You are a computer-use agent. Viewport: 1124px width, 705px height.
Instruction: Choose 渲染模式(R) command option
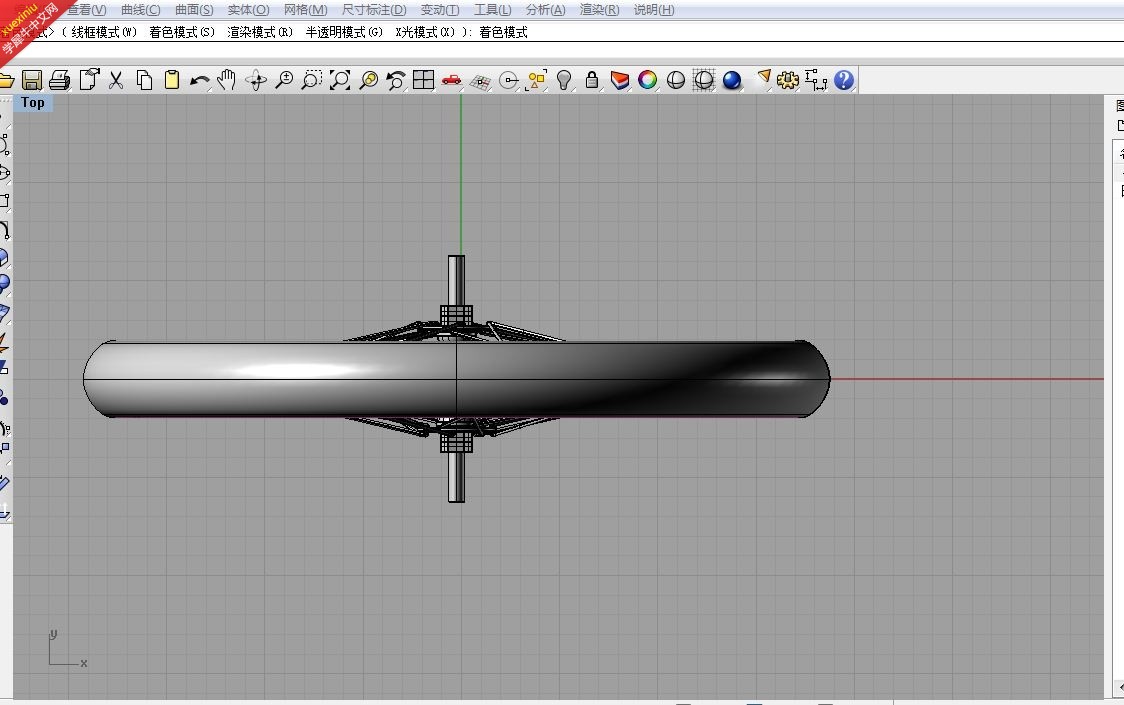[x=260, y=32]
